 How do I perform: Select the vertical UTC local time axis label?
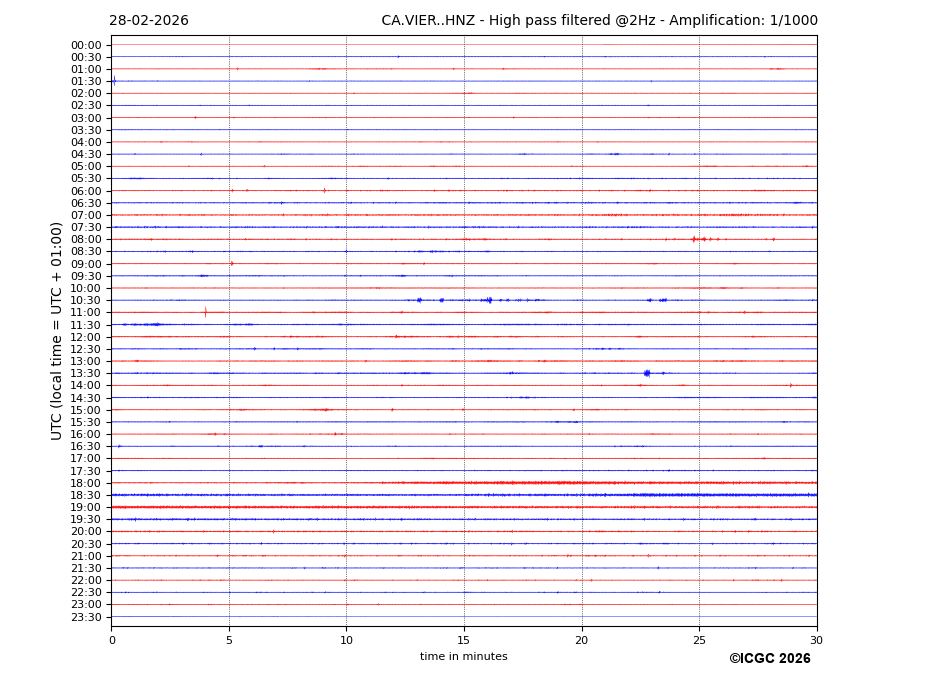[57, 330]
